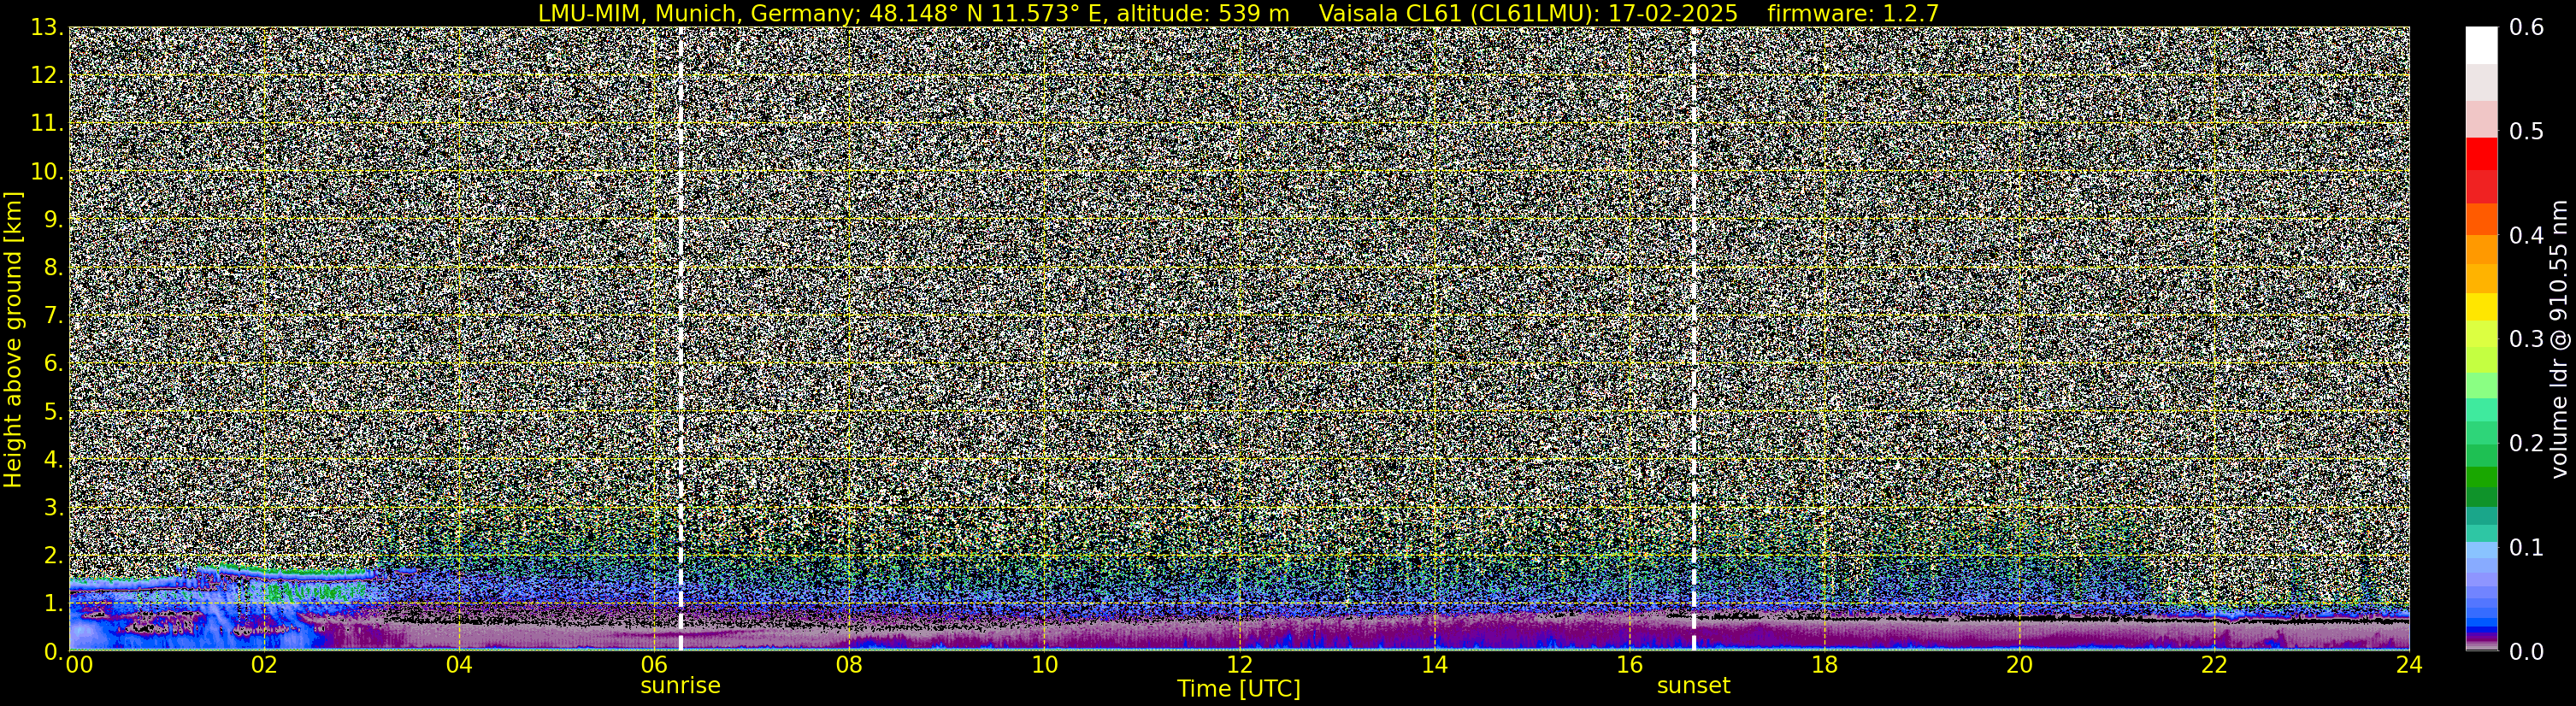Click the white dashed sunrise marker line
This screenshot has height=706, width=2576.
point(680,339)
